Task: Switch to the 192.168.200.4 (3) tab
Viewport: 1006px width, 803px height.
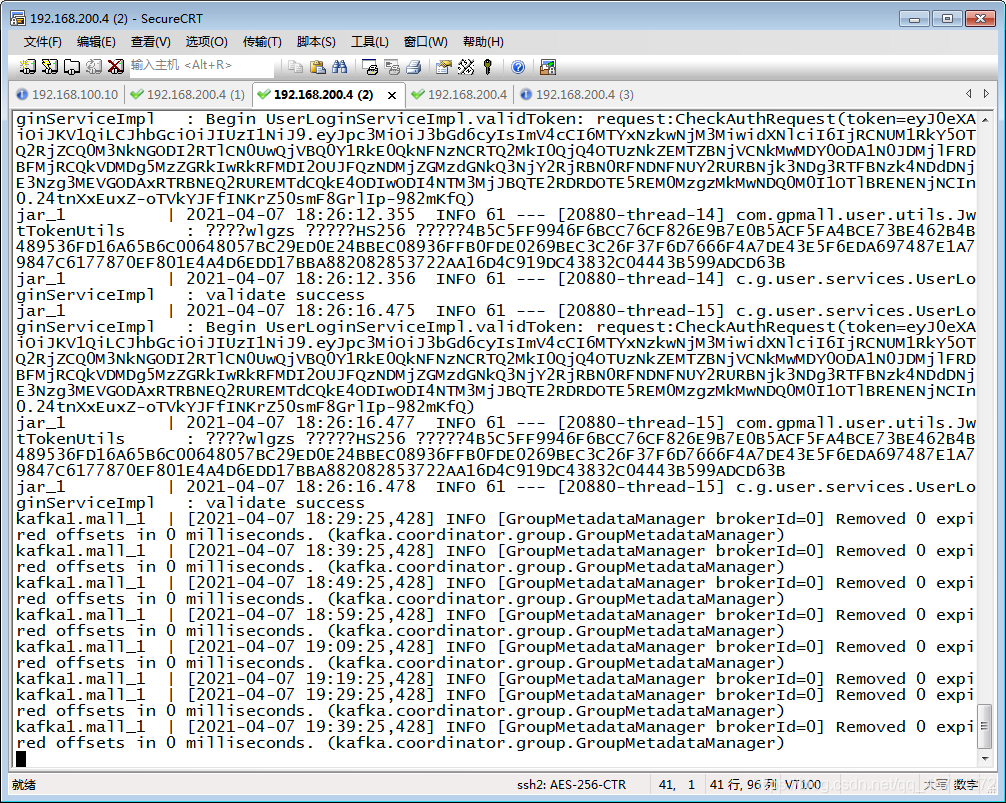Action: point(576,94)
